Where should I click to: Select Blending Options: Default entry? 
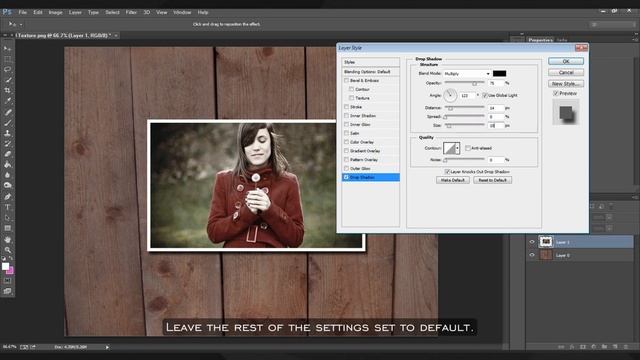(371, 72)
